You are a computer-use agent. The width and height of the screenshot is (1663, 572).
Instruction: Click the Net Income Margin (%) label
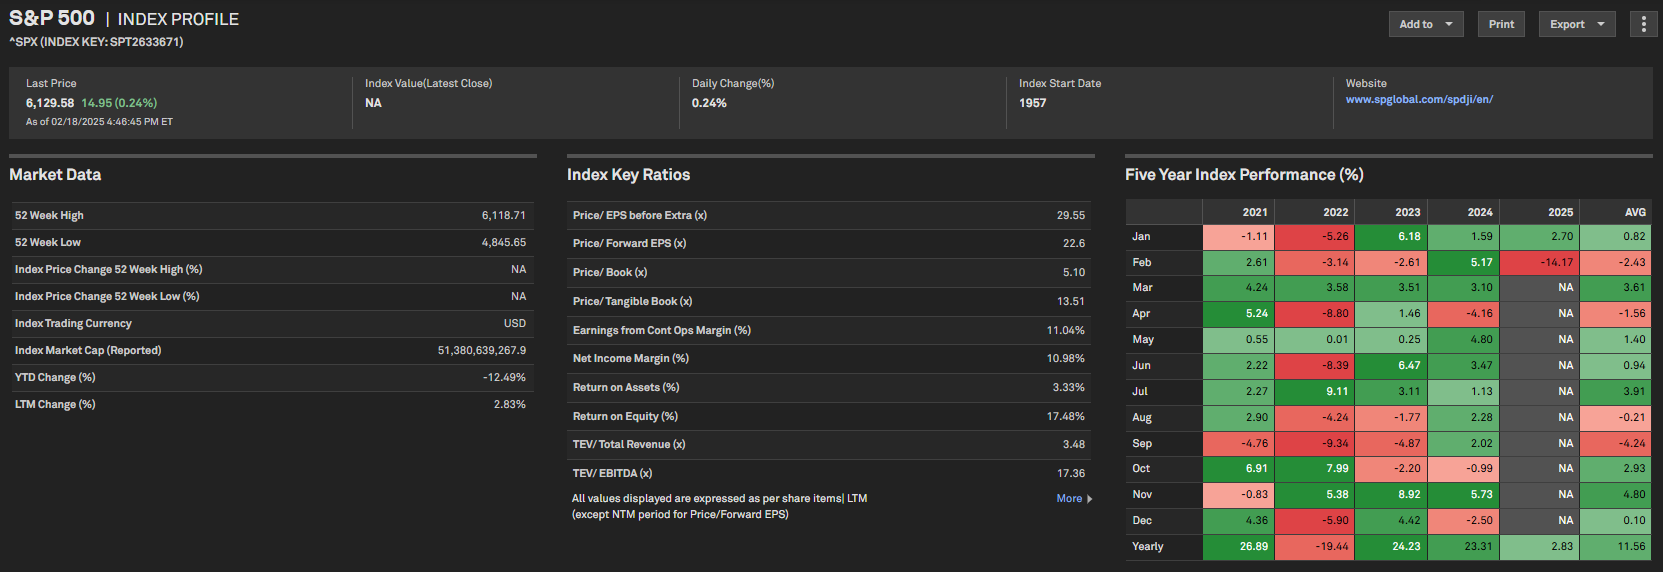pyautogui.click(x=631, y=358)
